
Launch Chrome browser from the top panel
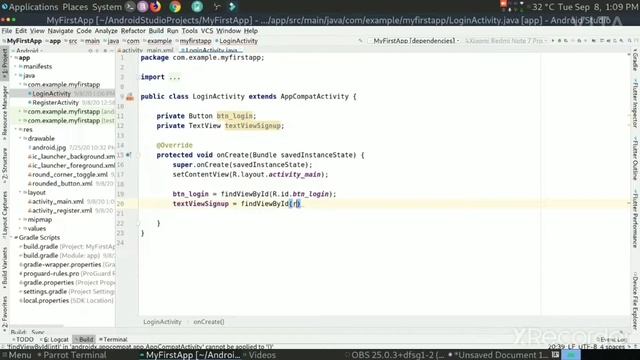point(175,7)
